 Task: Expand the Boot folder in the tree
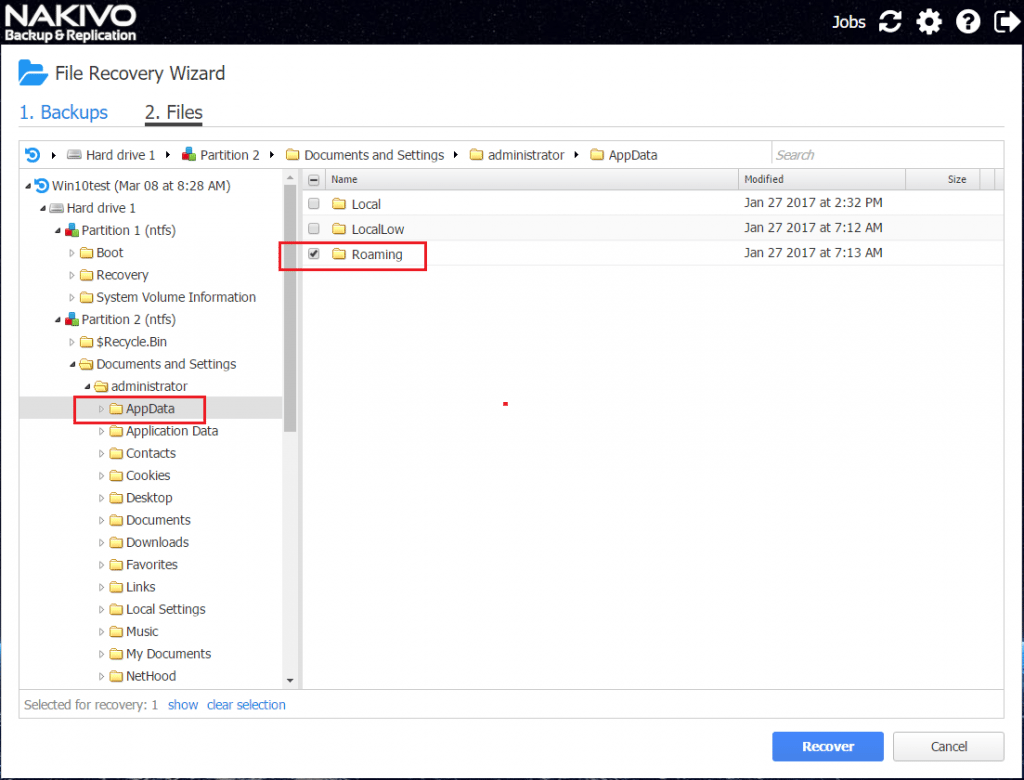(71, 253)
